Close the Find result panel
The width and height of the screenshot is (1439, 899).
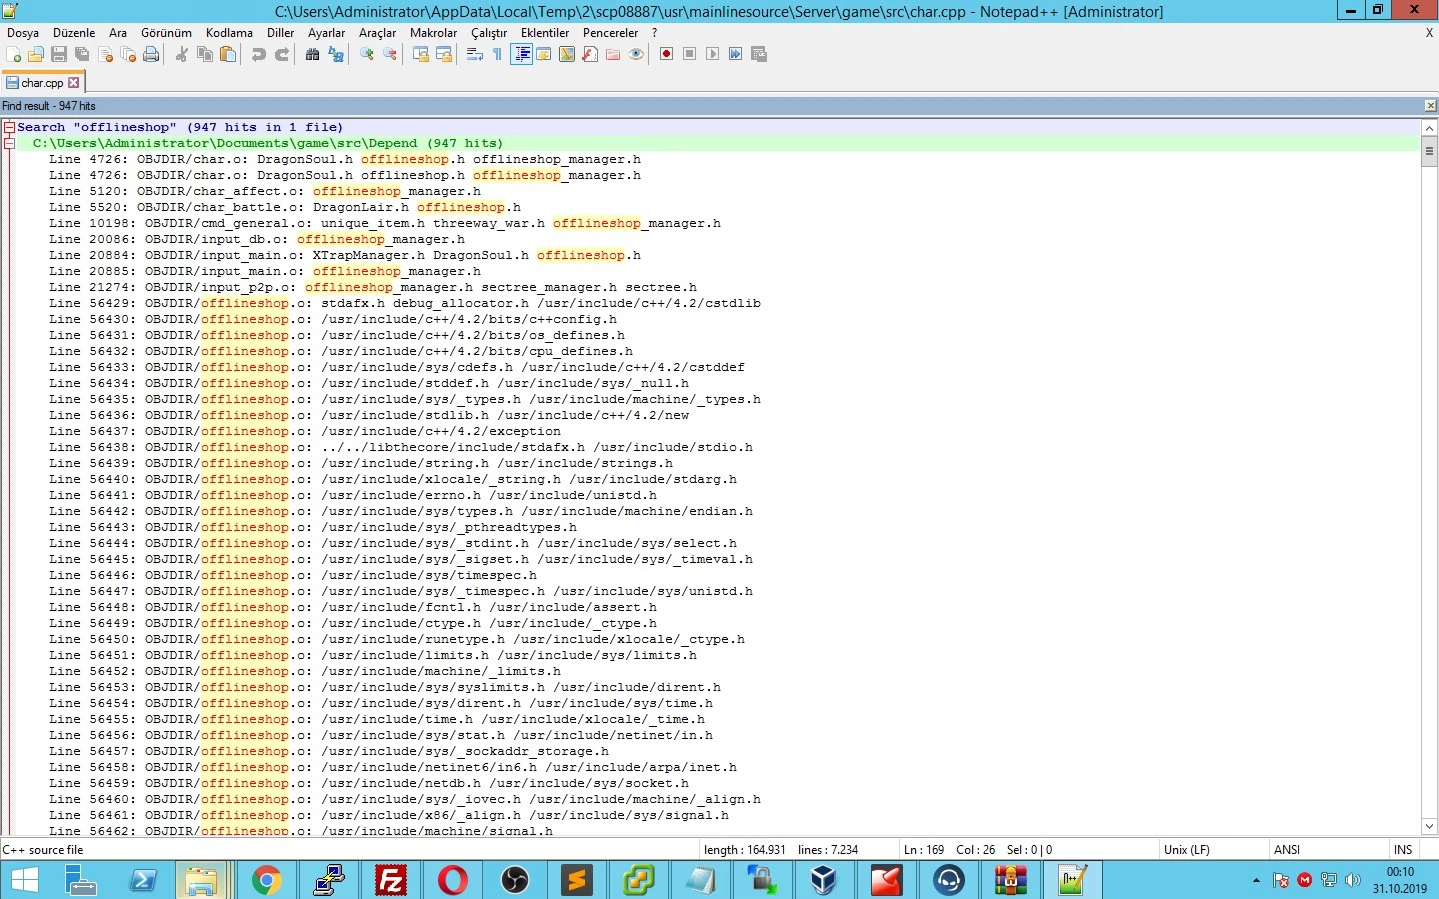pyautogui.click(x=1430, y=106)
